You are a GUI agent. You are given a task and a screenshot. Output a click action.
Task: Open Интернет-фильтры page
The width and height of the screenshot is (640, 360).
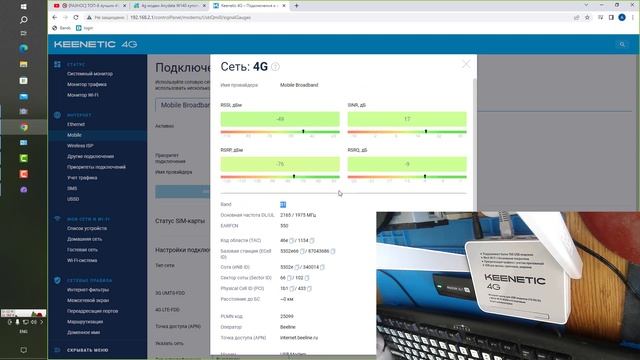pyautogui.click(x=88, y=290)
